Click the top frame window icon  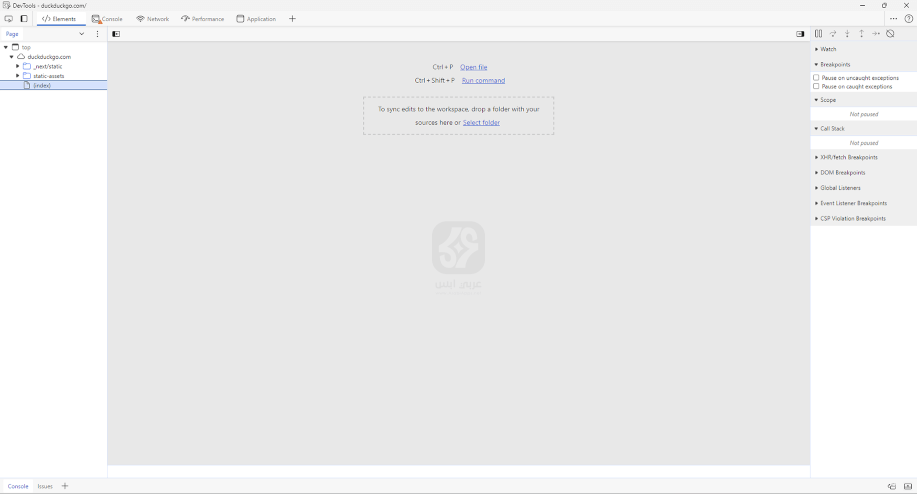(x=15, y=47)
